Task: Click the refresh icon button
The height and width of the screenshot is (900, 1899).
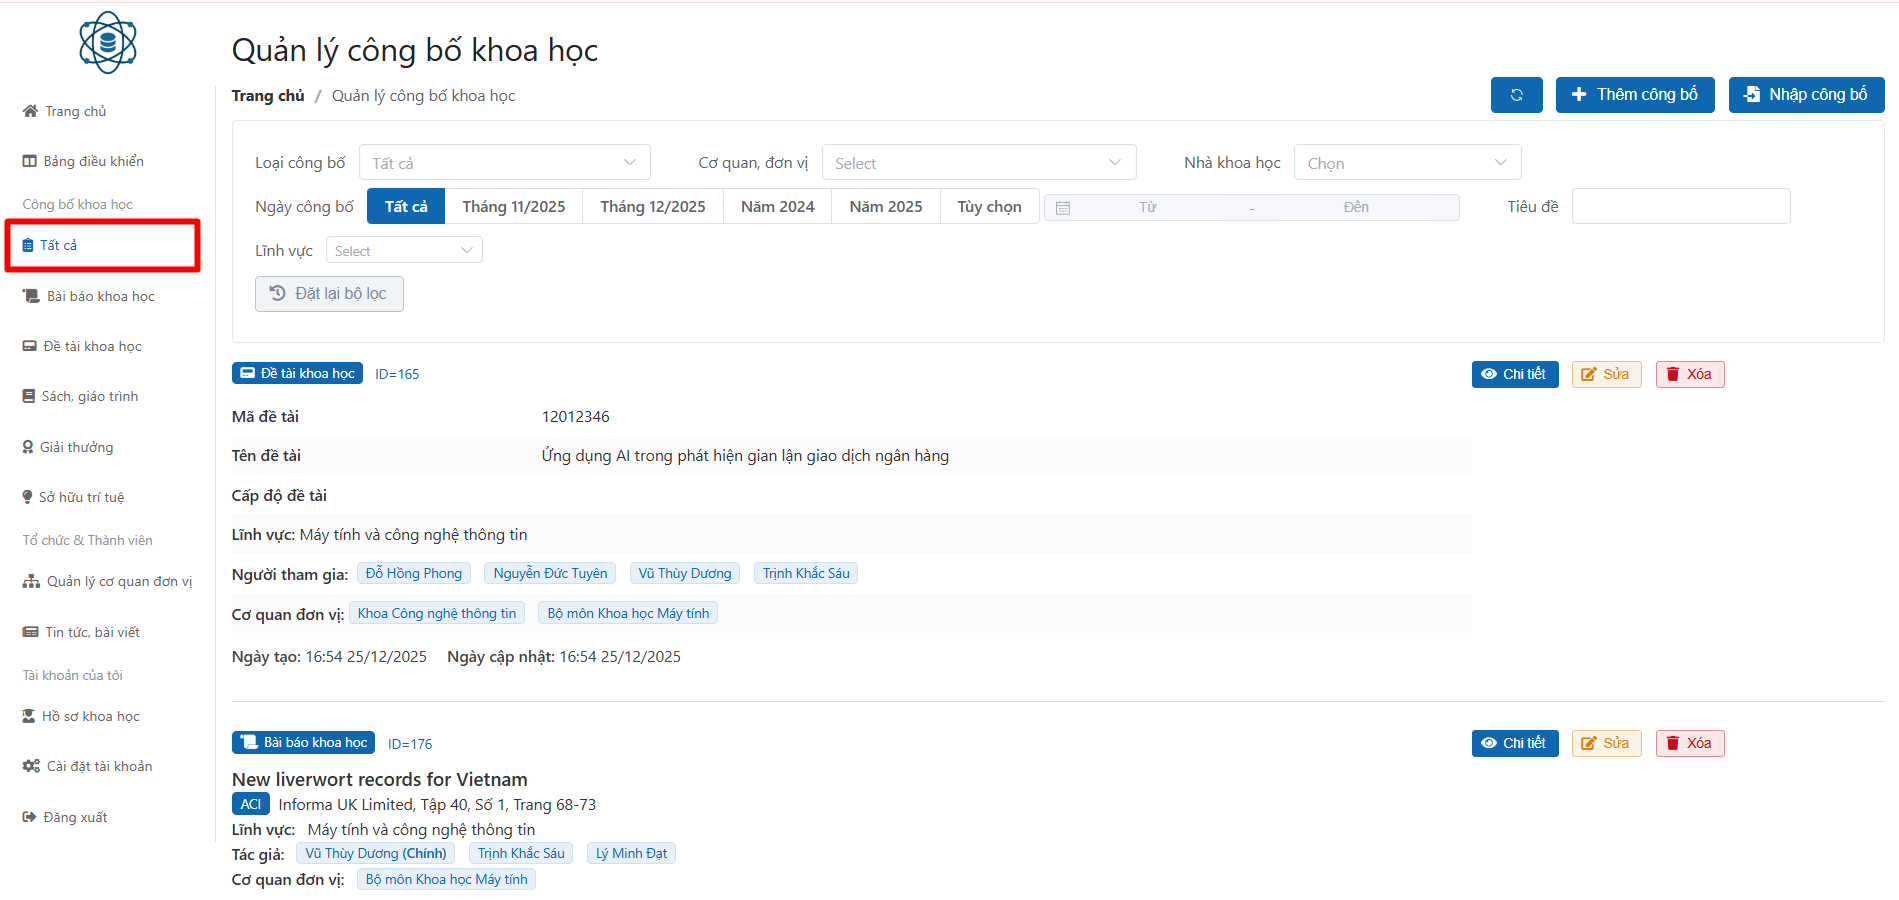Action: [1516, 95]
